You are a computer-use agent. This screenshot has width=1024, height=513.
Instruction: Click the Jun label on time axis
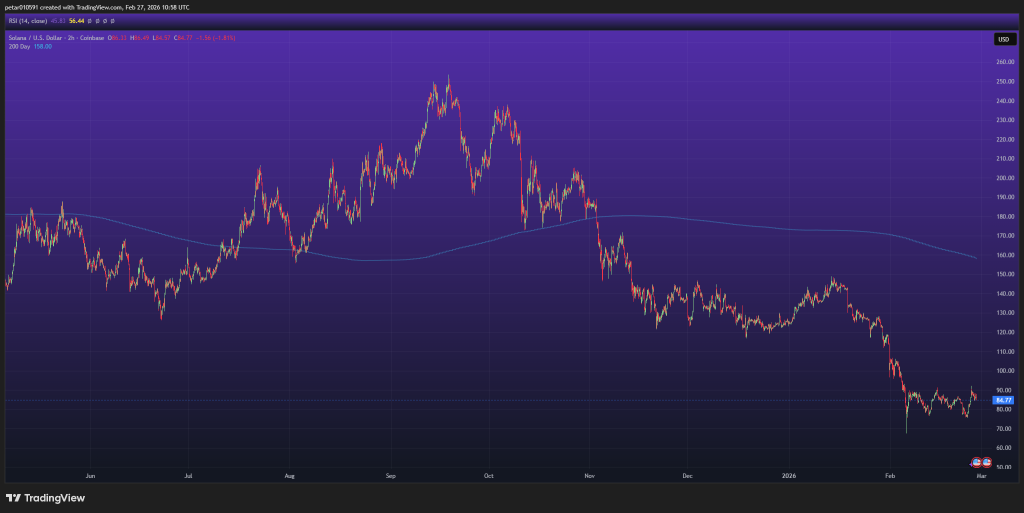(x=91, y=477)
